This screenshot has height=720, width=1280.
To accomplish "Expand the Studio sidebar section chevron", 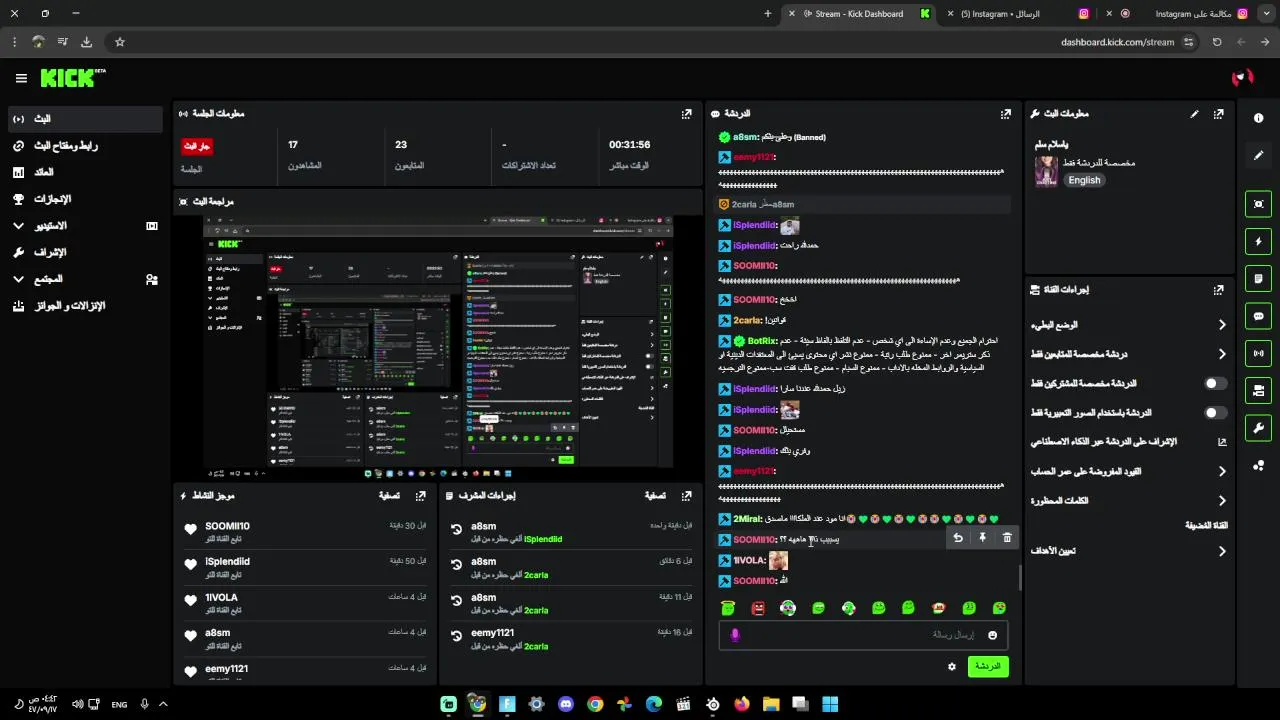I will click(x=18, y=226).
